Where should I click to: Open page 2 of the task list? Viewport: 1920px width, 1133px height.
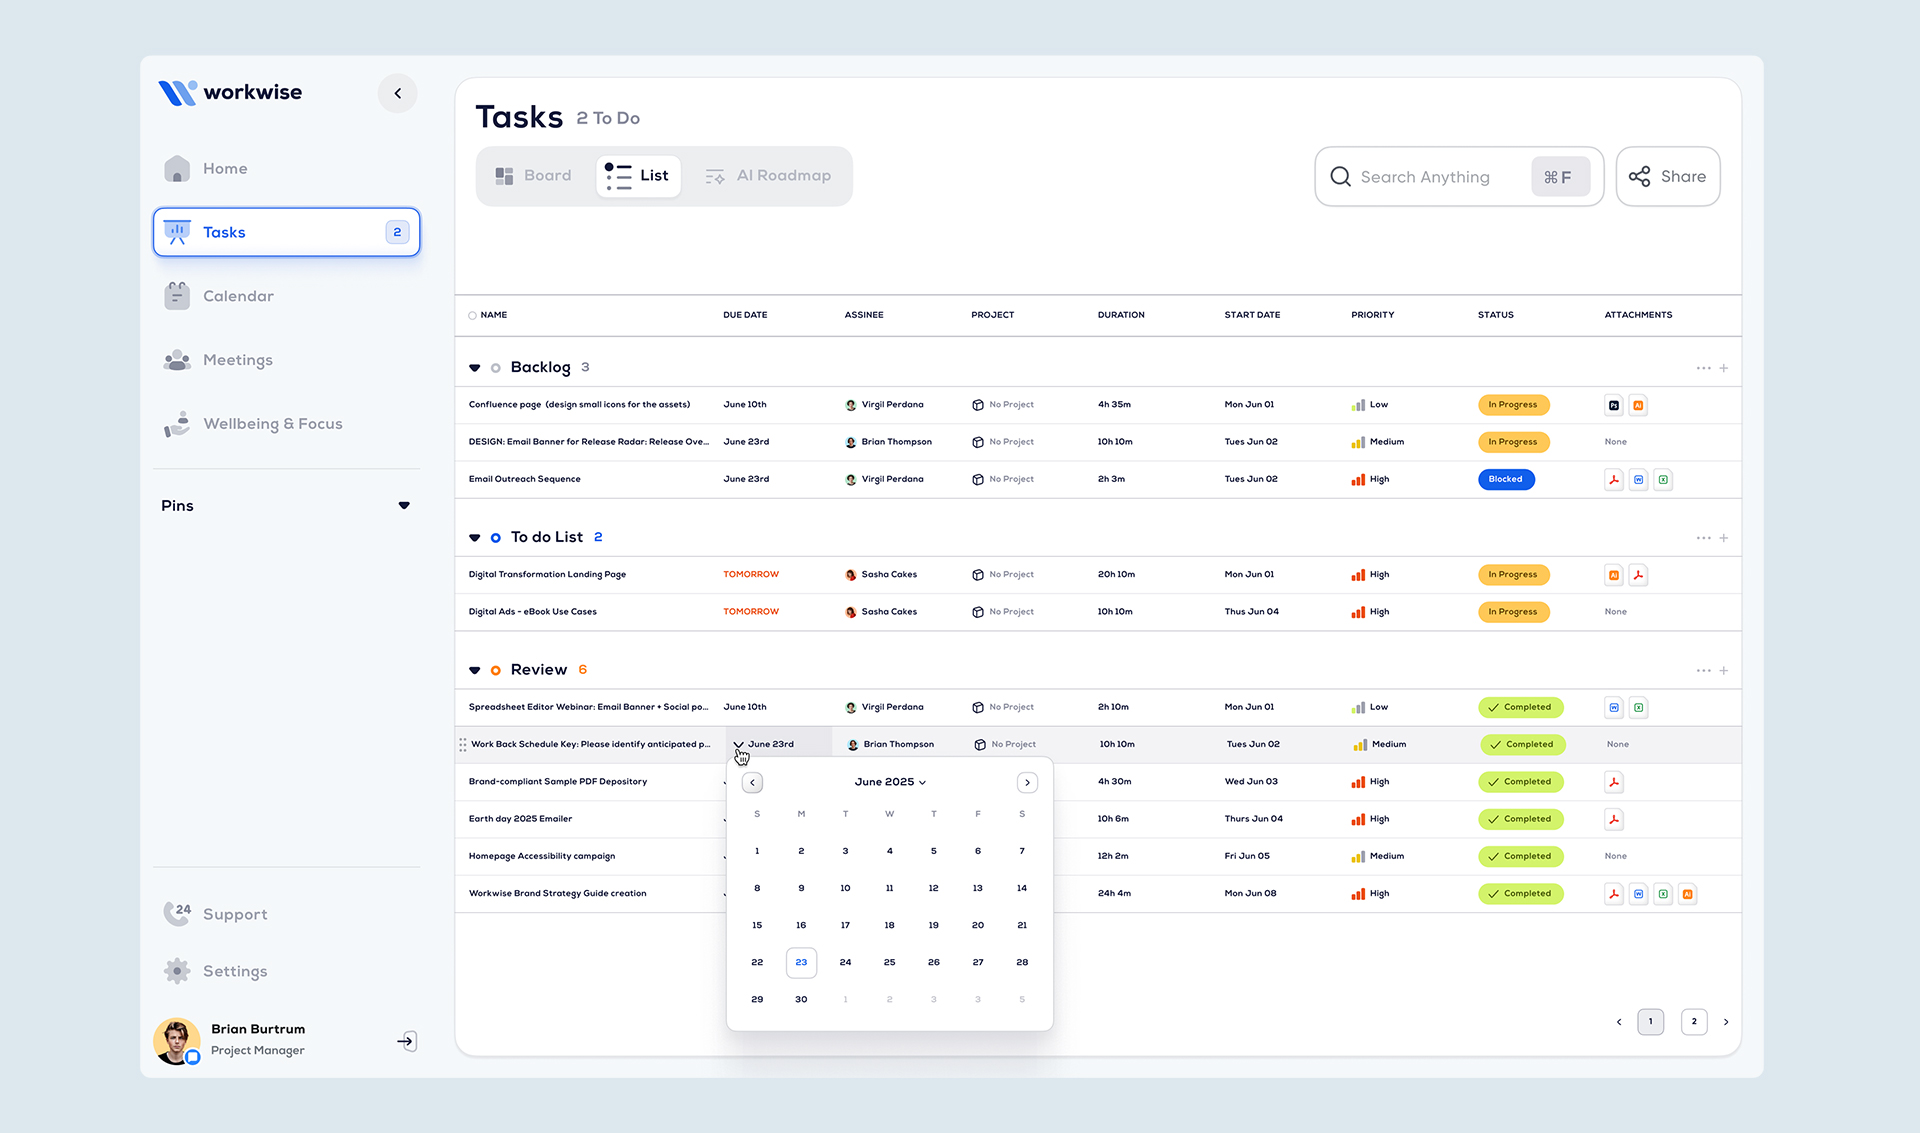click(1693, 1021)
